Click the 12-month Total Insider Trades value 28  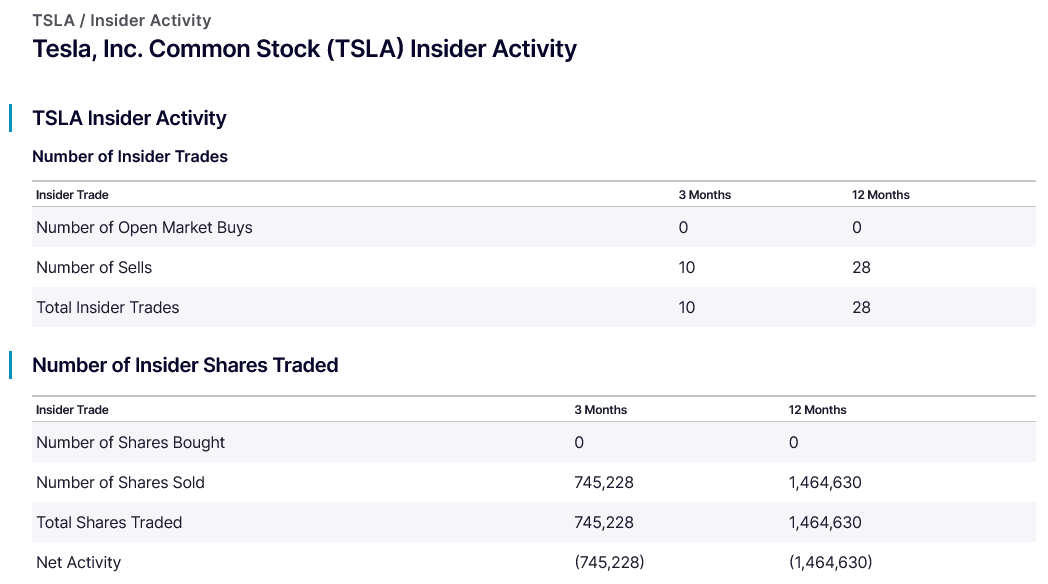point(861,307)
